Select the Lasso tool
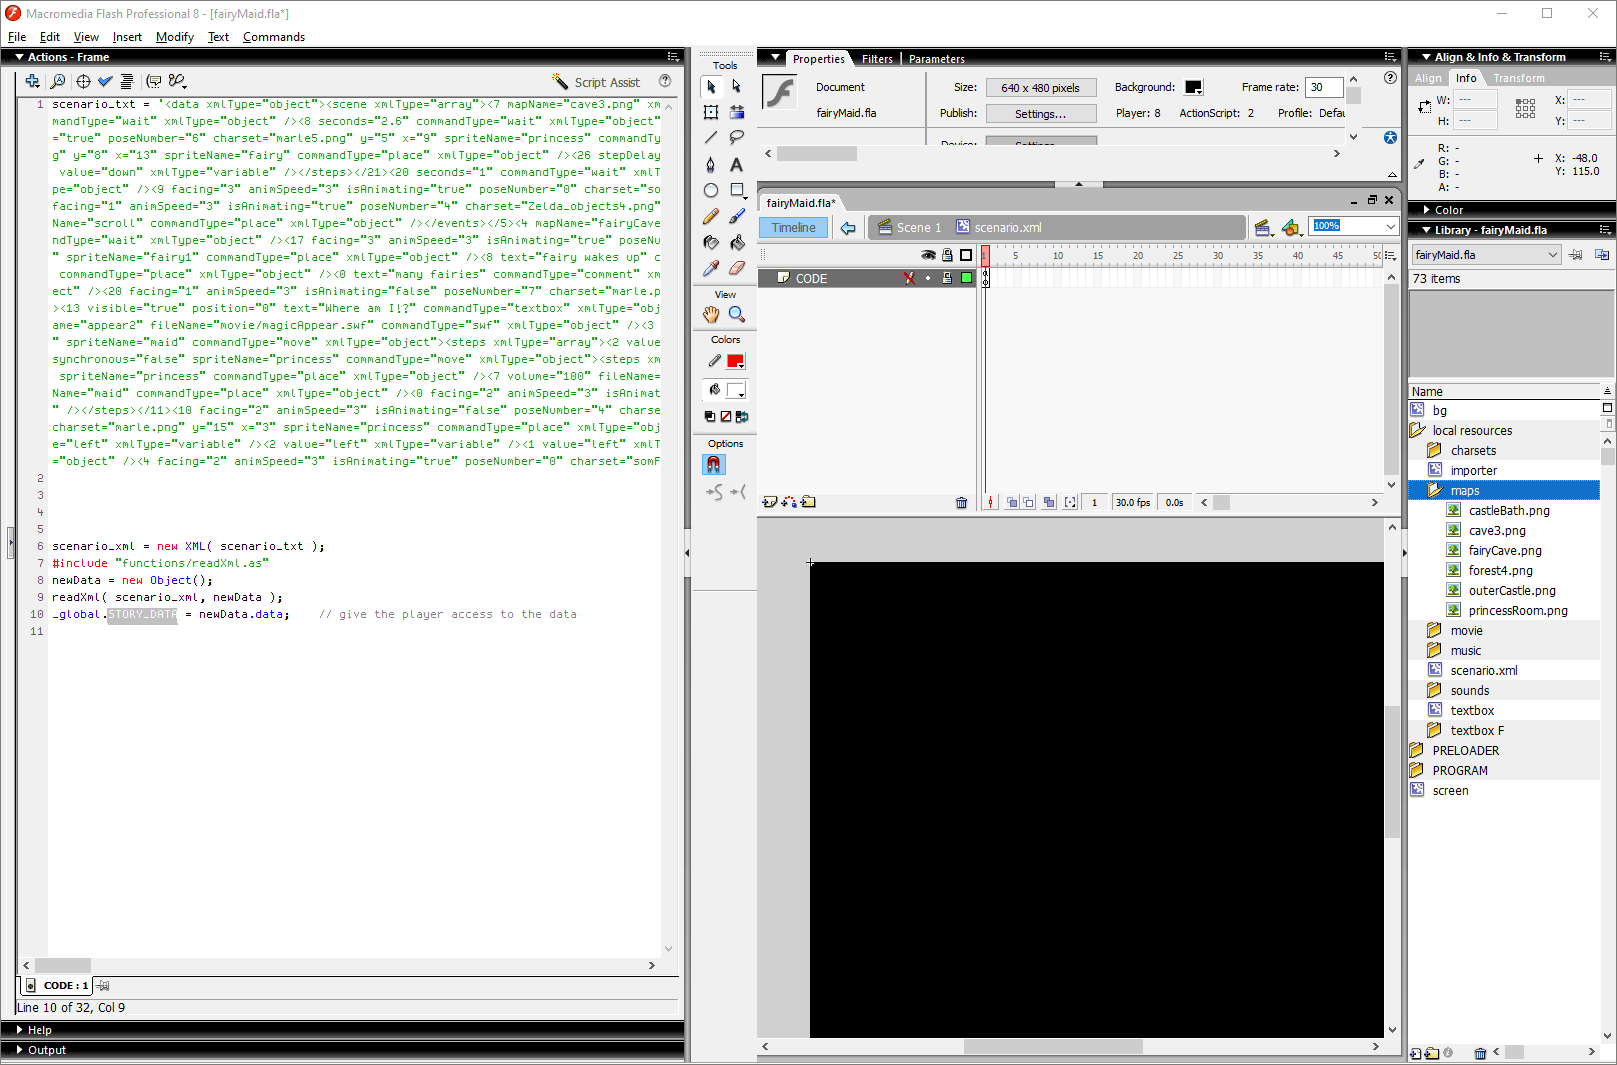The image size is (1617, 1065). pos(737,138)
